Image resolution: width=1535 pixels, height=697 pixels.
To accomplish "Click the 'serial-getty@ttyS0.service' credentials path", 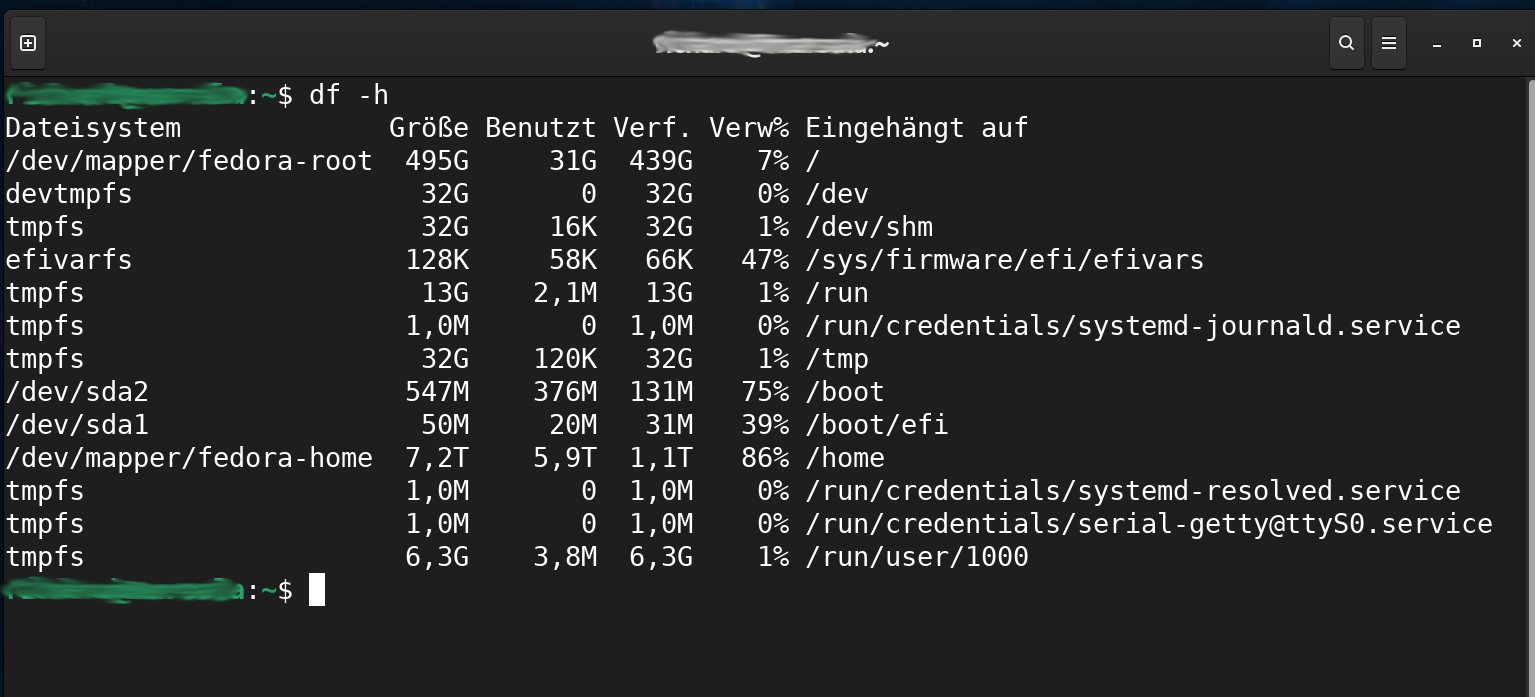I will (x=1148, y=524).
